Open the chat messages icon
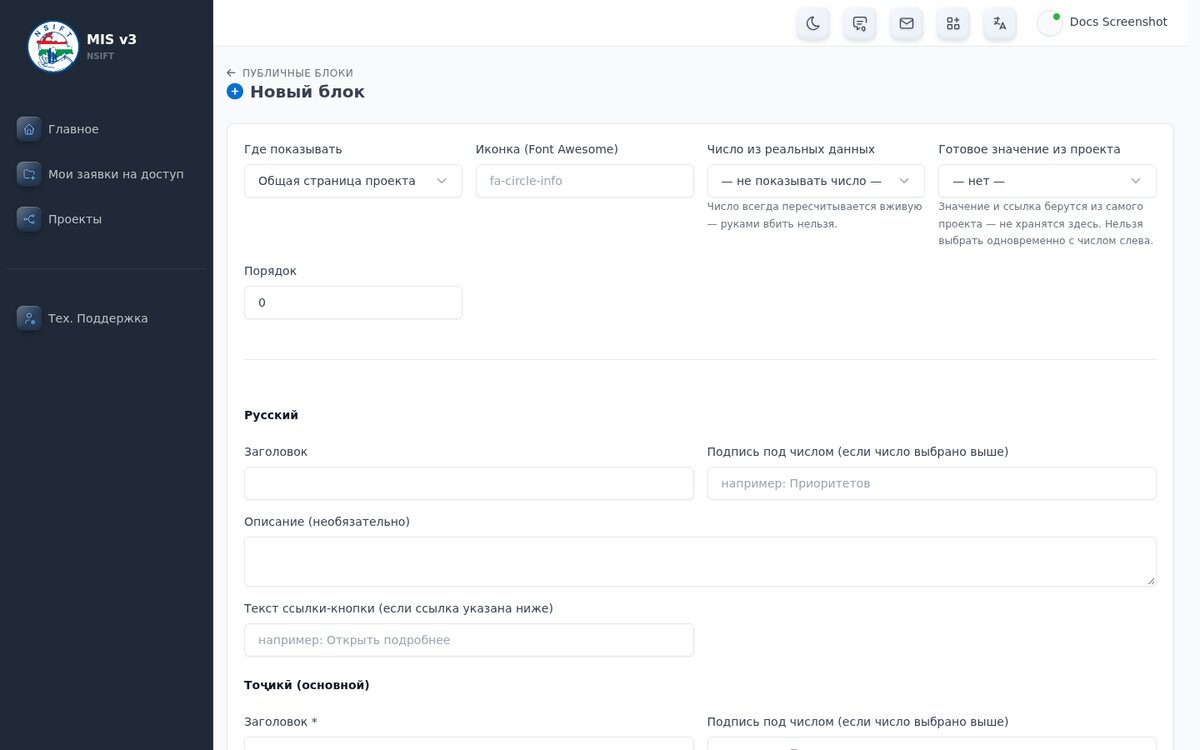The width and height of the screenshot is (1200, 750). 860,23
